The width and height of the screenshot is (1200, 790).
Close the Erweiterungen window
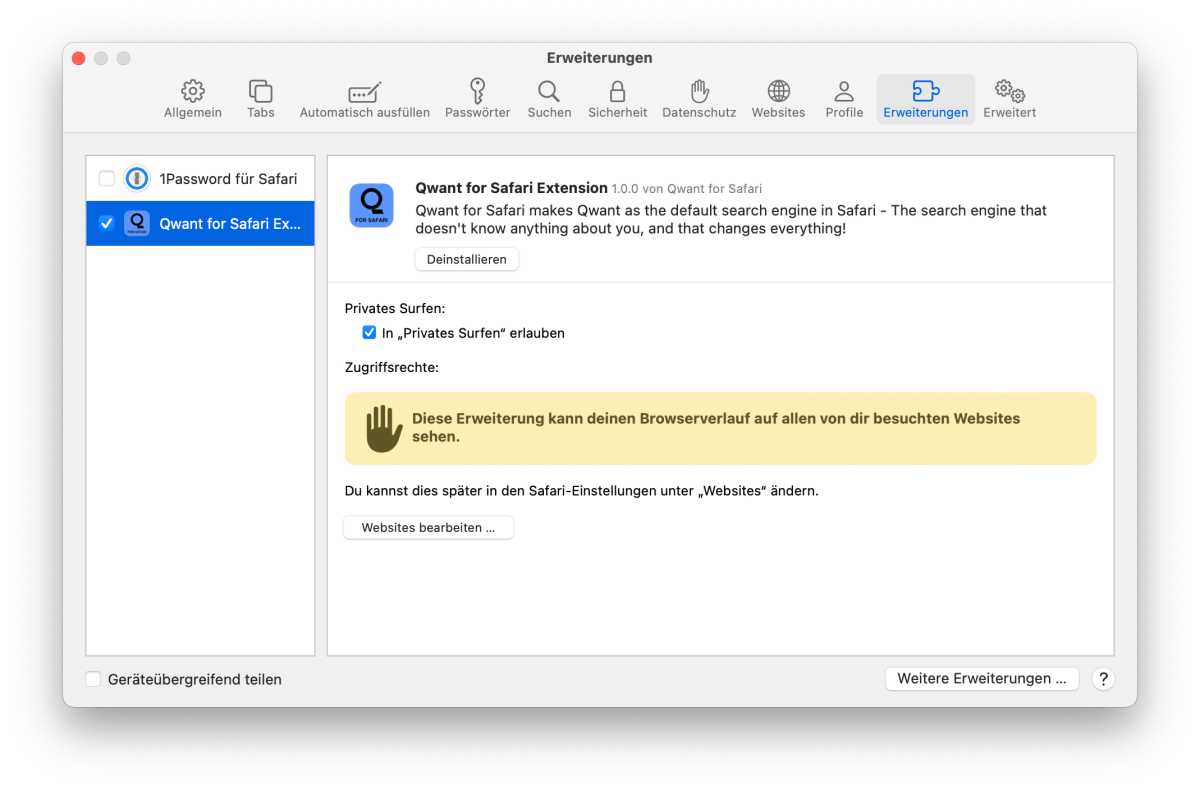point(79,58)
